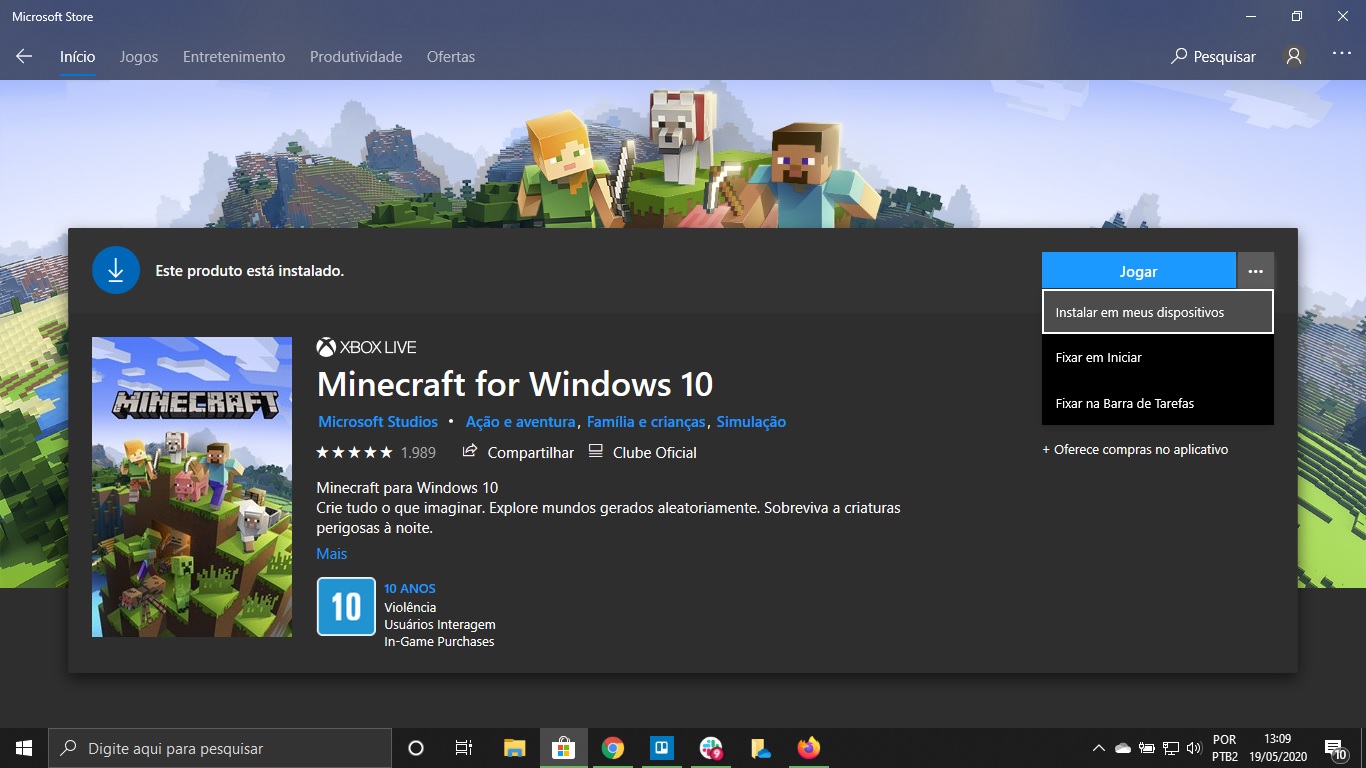Screen dimensions: 1366x768
Task: Open Firefox from the taskbar
Action: (809, 748)
